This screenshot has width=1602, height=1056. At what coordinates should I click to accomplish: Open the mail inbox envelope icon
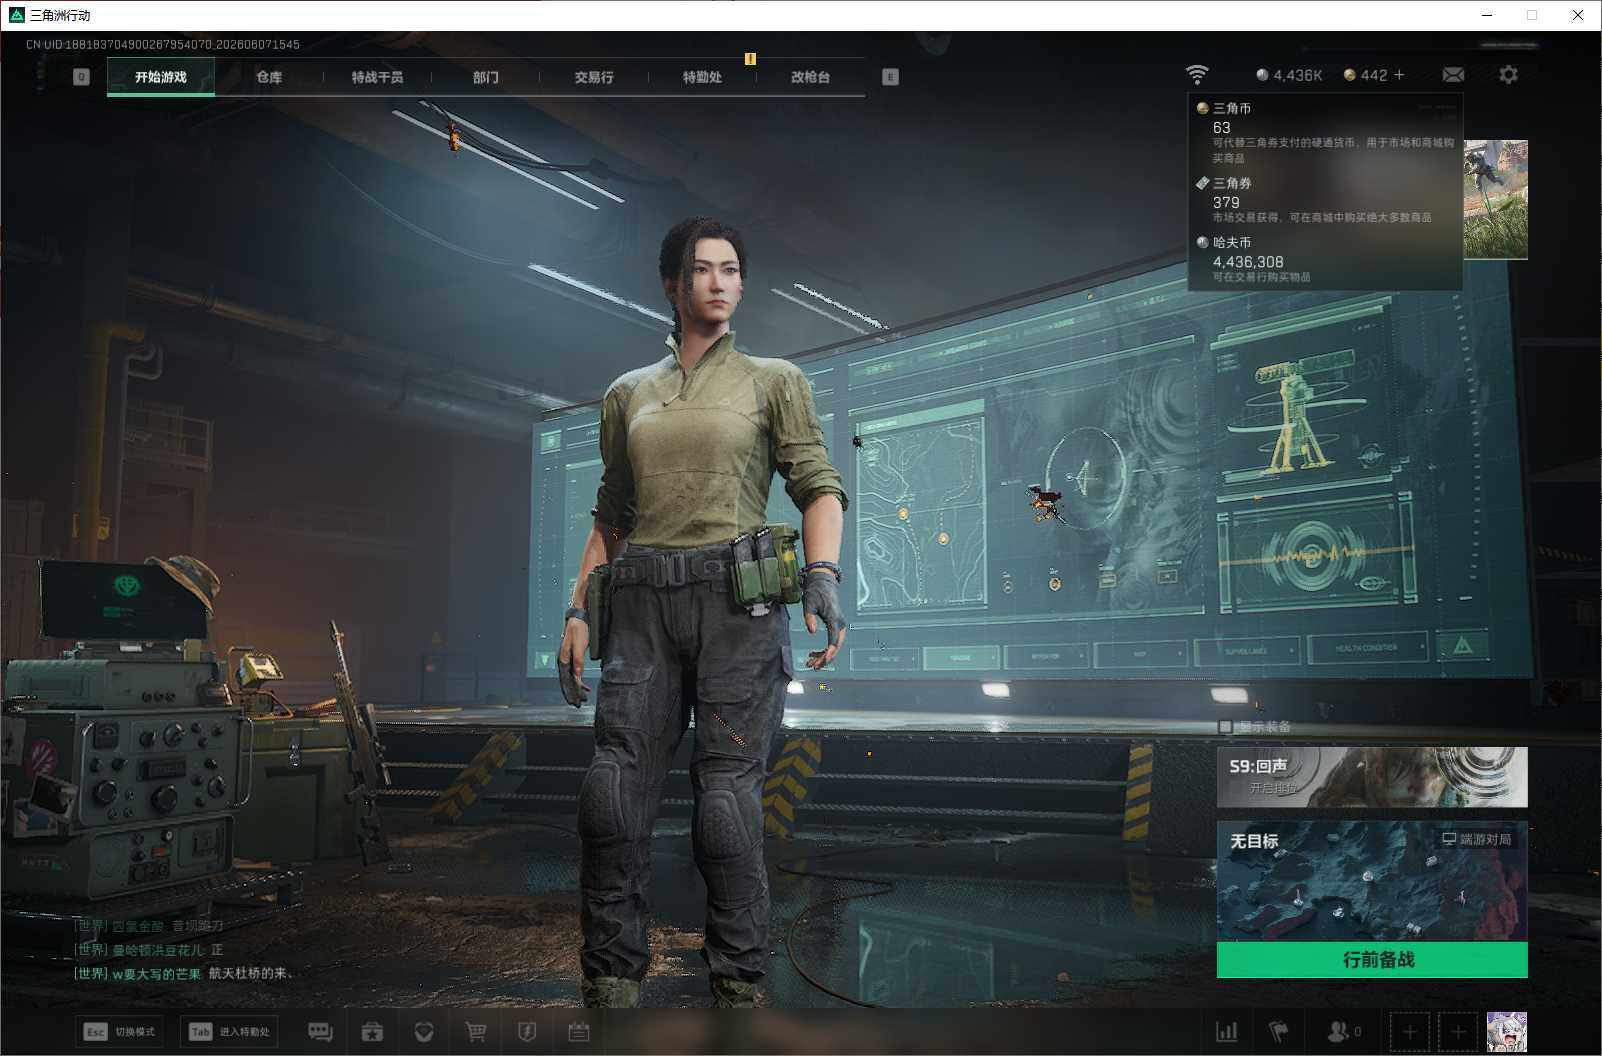pos(1453,74)
